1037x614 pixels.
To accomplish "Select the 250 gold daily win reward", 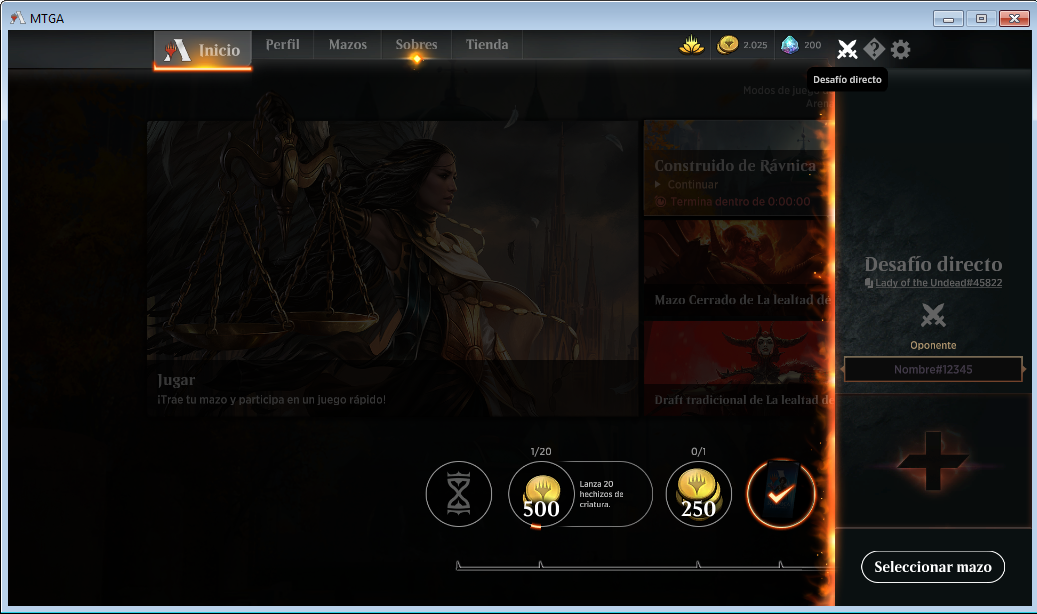I will coord(698,494).
